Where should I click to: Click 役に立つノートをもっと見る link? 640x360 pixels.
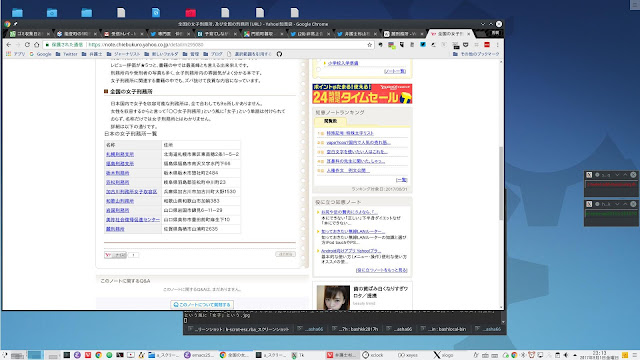[382, 270]
